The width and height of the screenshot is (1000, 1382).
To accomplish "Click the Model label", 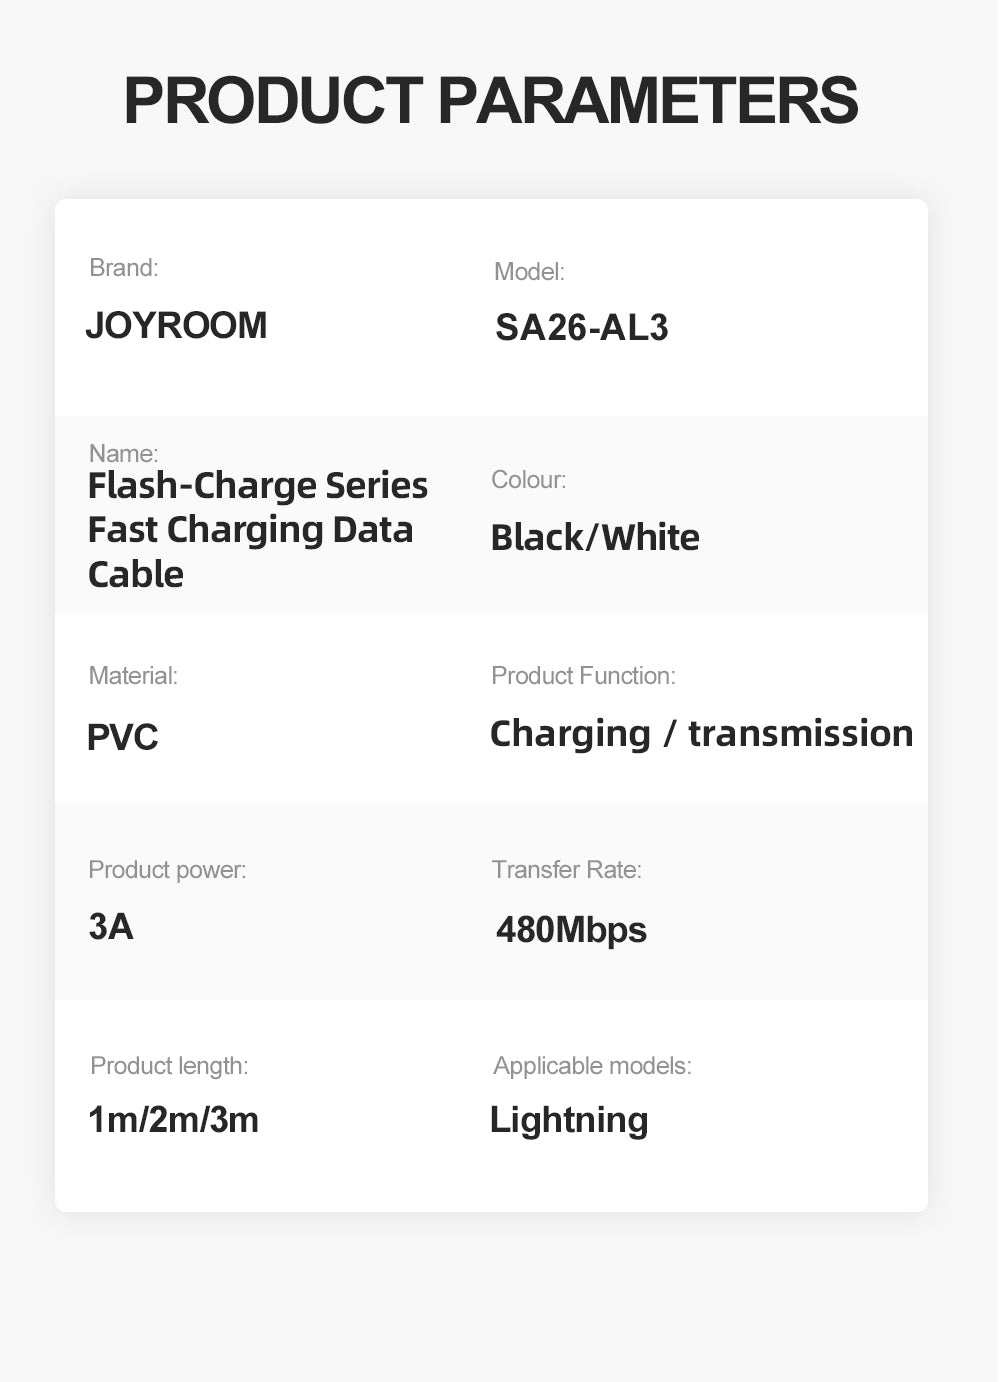I will pyautogui.click(x=529, y=272).
